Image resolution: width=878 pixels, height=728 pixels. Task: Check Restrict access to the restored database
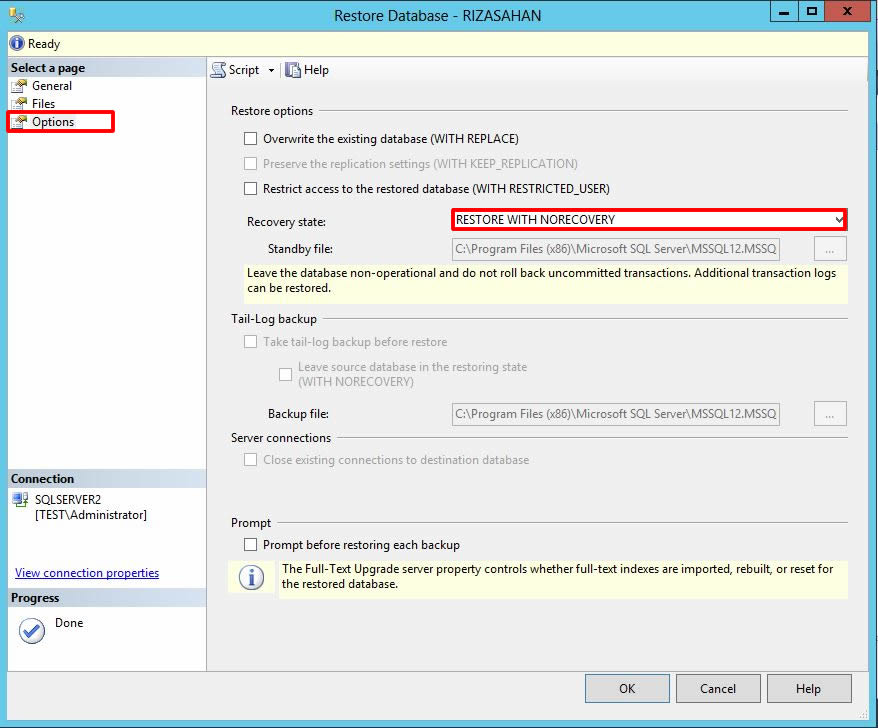[x=251, y=189]
